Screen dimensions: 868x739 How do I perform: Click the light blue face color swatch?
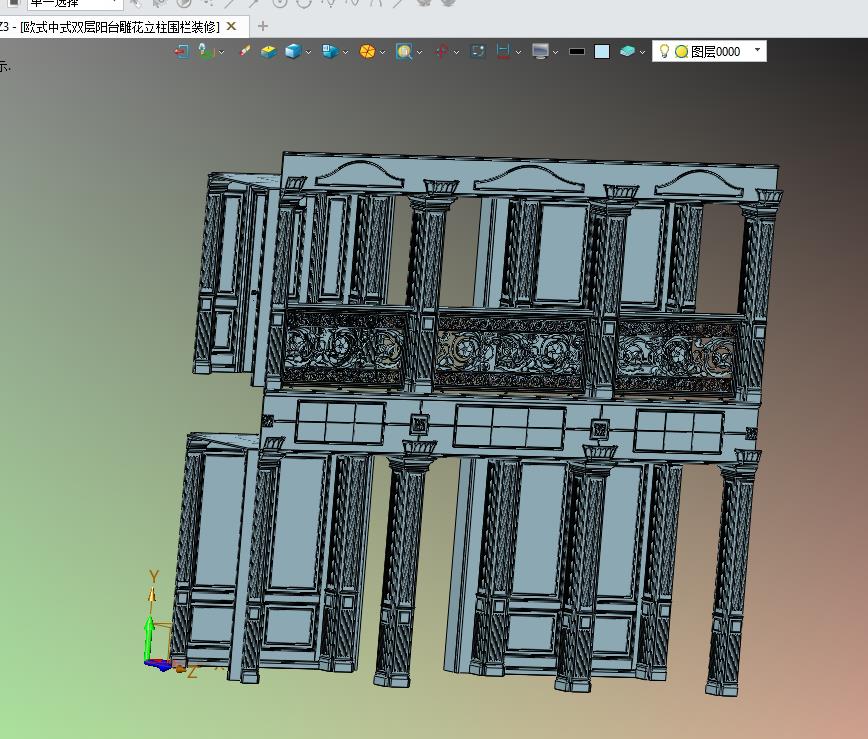(x=601, y=51)
